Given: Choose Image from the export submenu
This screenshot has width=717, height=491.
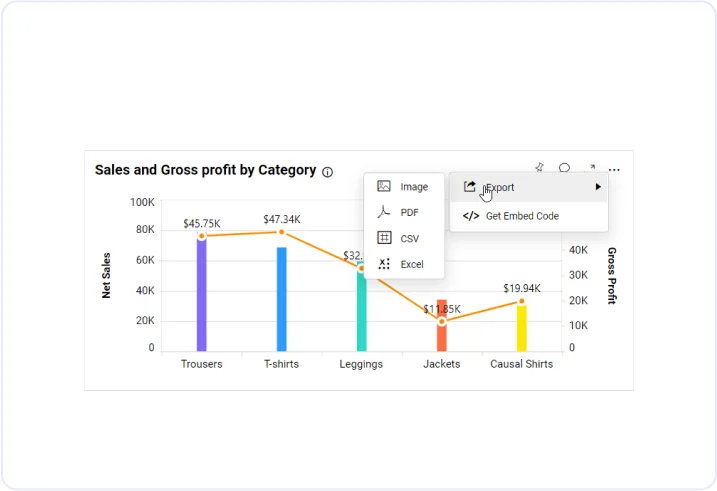Looking at the screenshot, I should click(404, 187).
